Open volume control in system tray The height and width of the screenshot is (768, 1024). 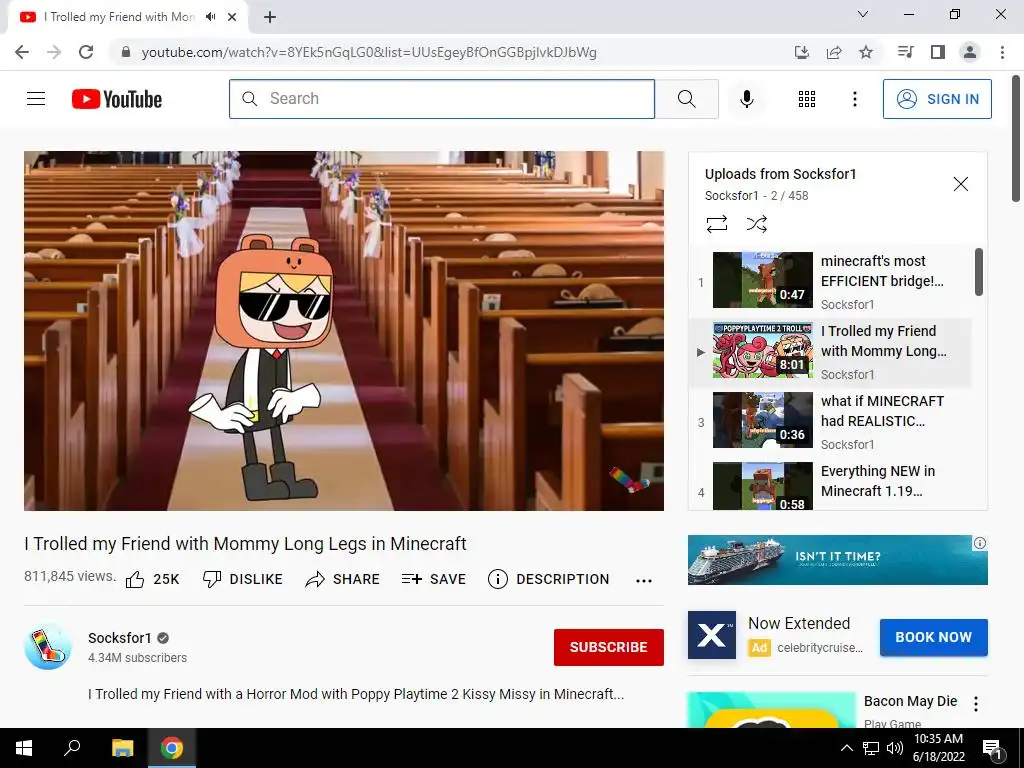pos(895,748)
